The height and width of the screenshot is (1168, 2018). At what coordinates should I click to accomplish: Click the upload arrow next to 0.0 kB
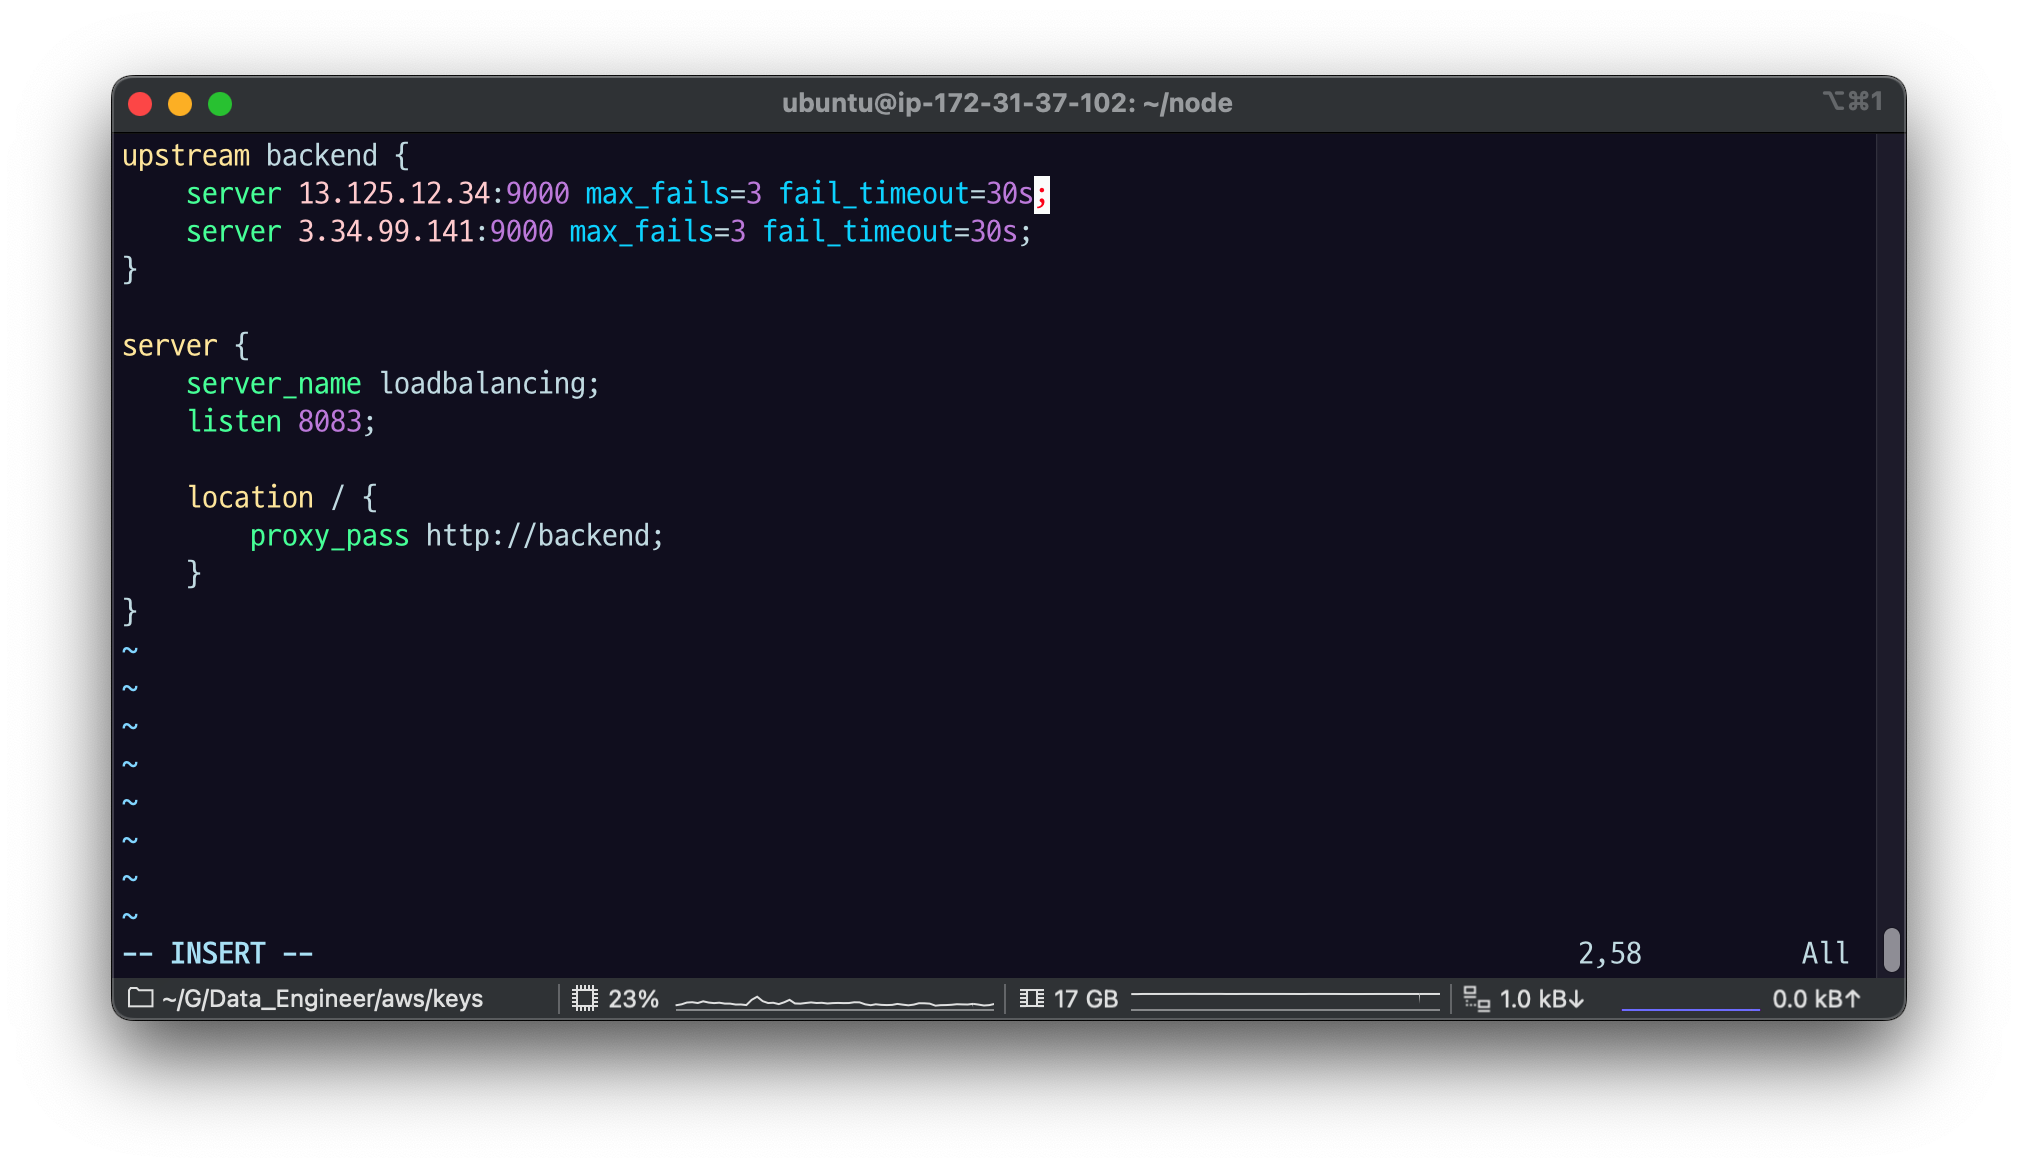(x=1852, y=999)
